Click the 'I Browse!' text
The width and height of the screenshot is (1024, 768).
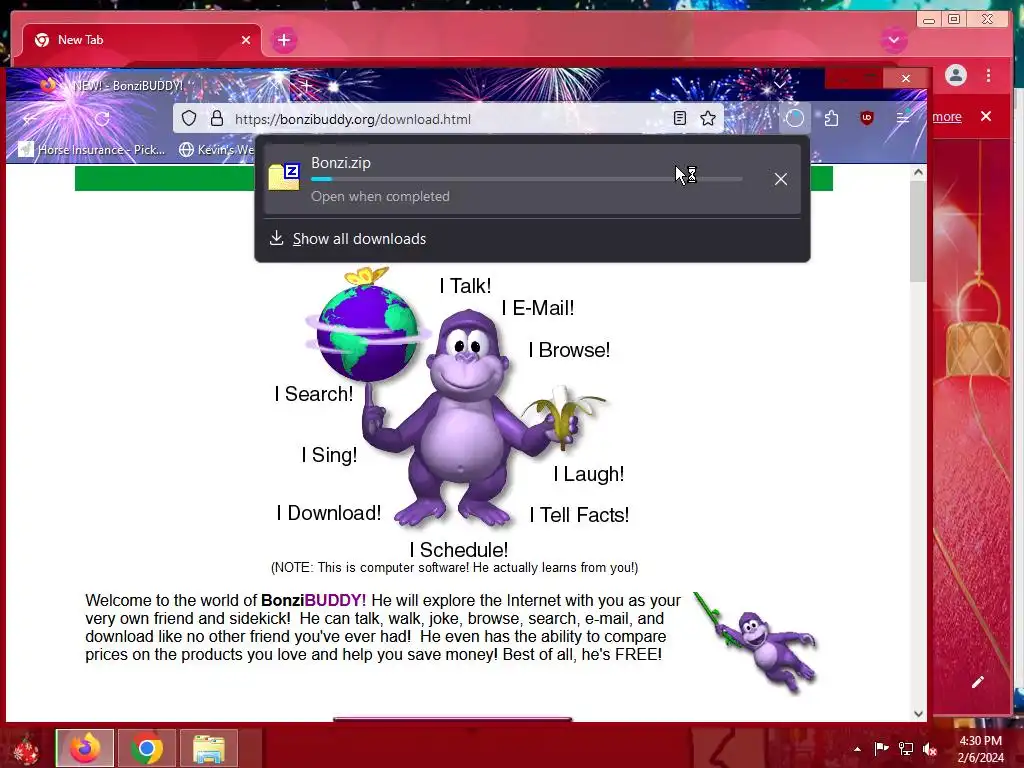569,349
